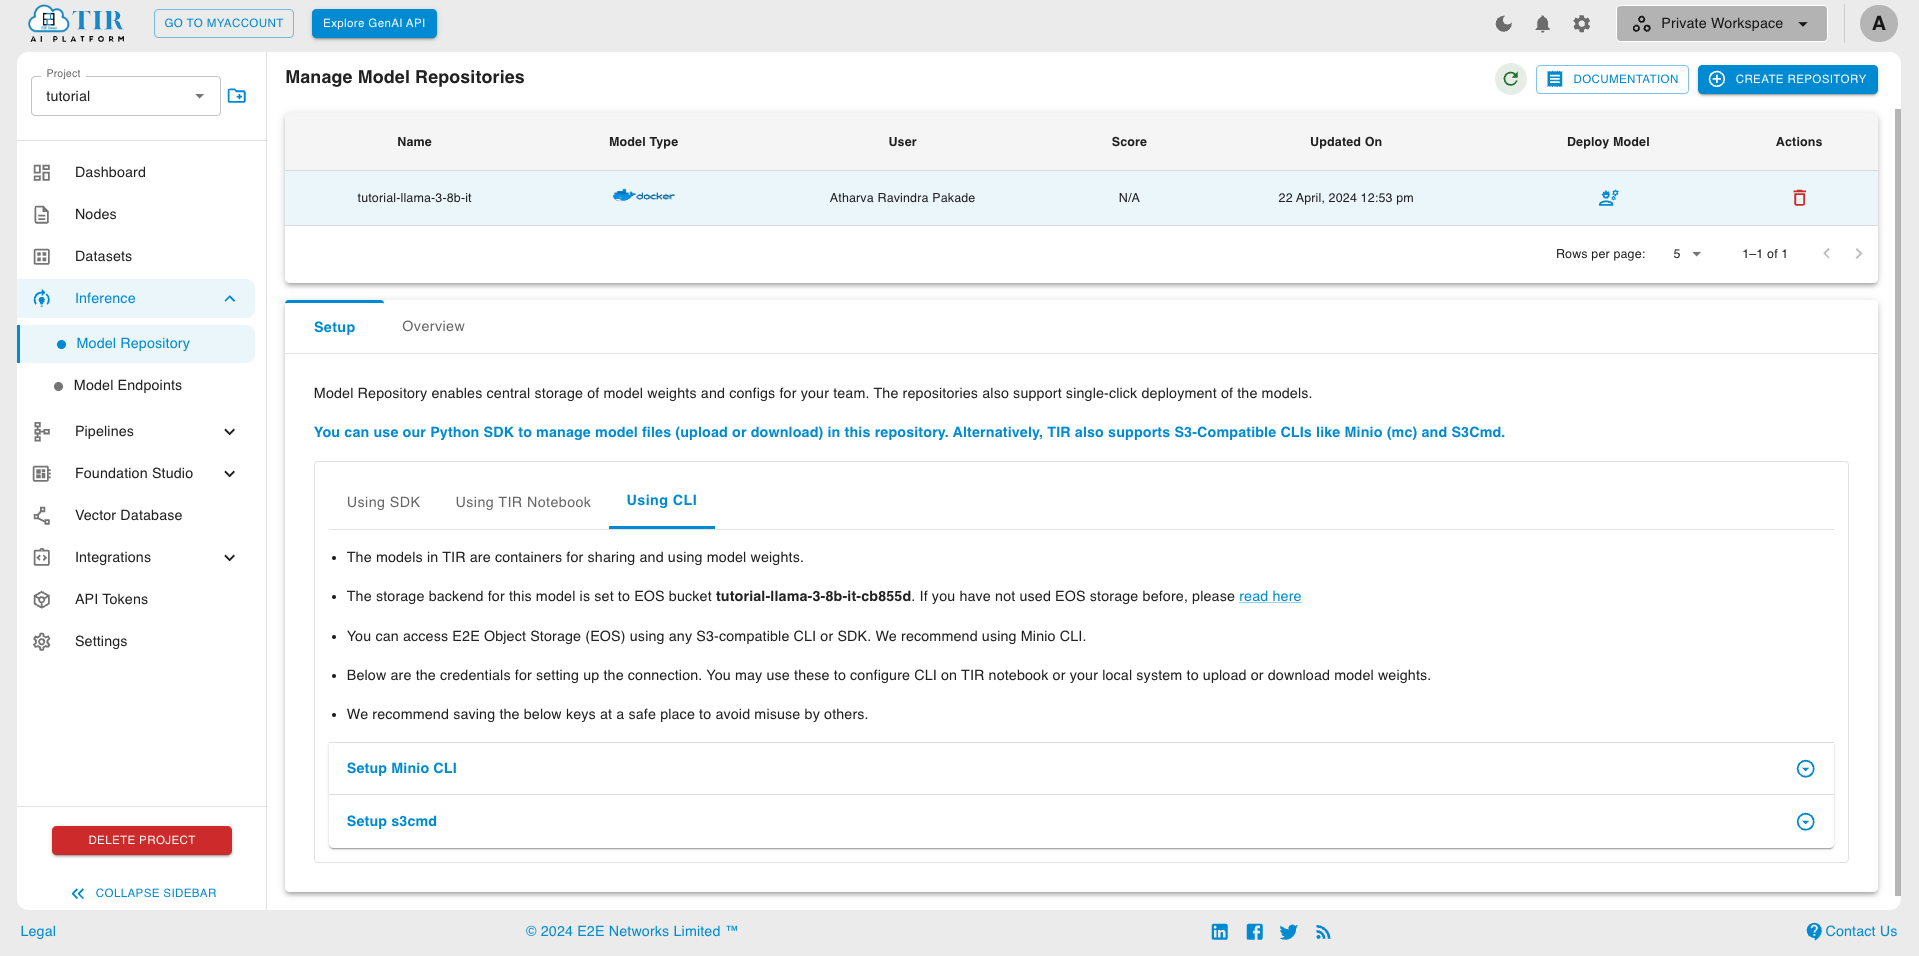Select the Using CLI tab
This screenshot has height=956, width=1919.
pos(661,501)
